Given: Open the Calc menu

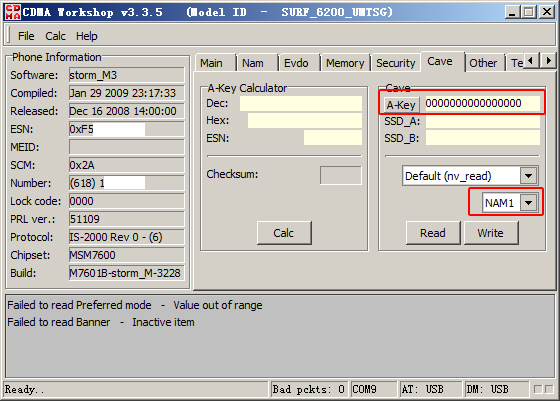Looking at the screenshot, I should click(55, 36).
